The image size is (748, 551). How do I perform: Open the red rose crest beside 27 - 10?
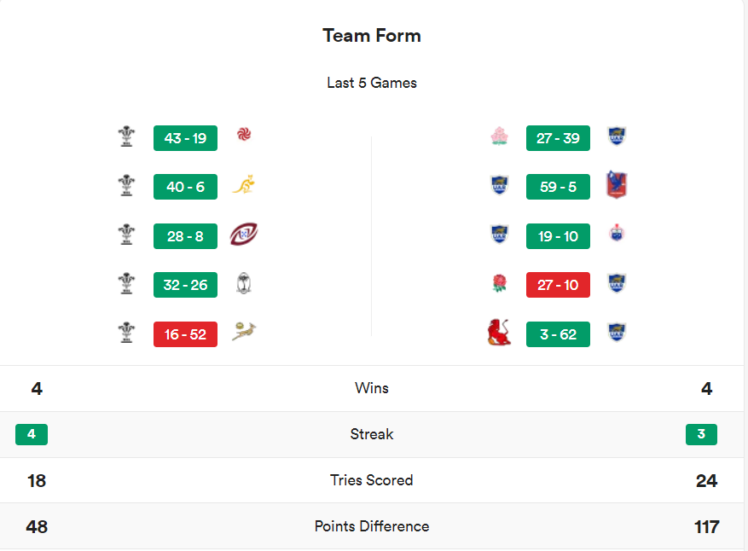(499, 284)
